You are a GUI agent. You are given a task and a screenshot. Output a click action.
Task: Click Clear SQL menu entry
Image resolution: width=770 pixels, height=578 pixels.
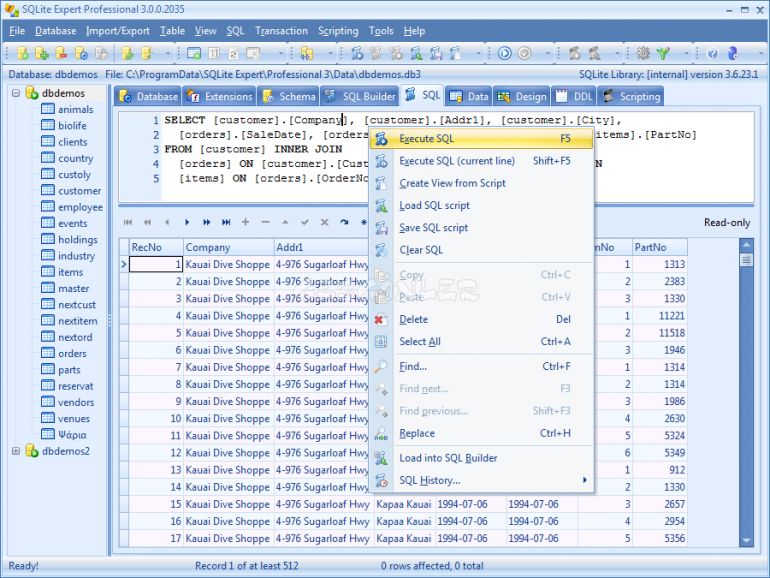point(481,250)
